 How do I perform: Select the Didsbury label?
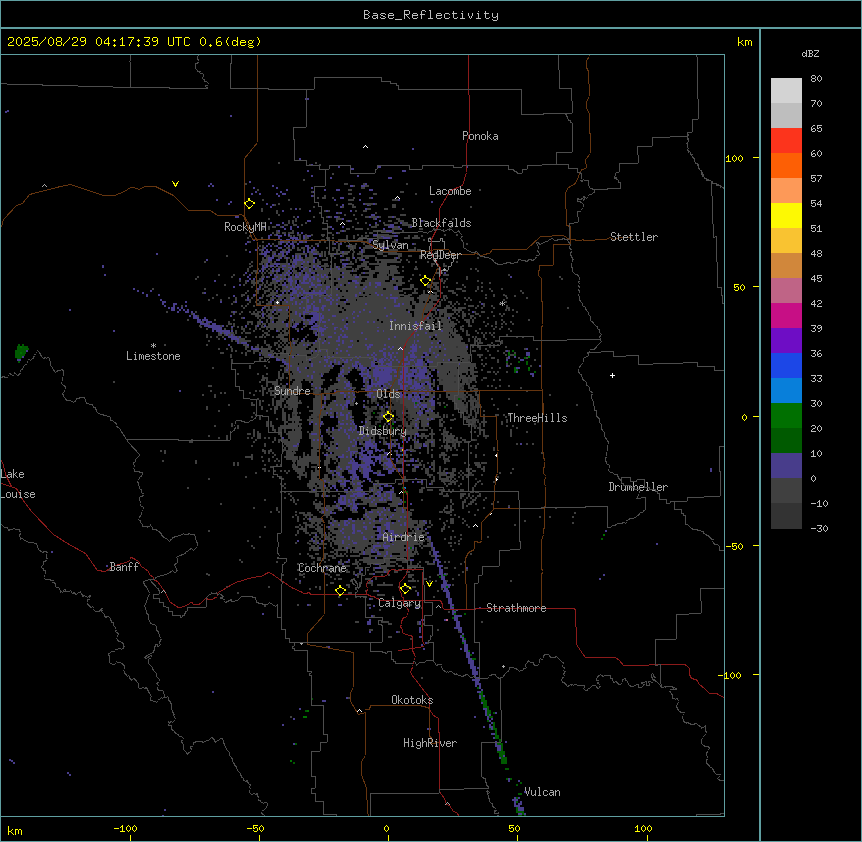[x=383, y=431]
